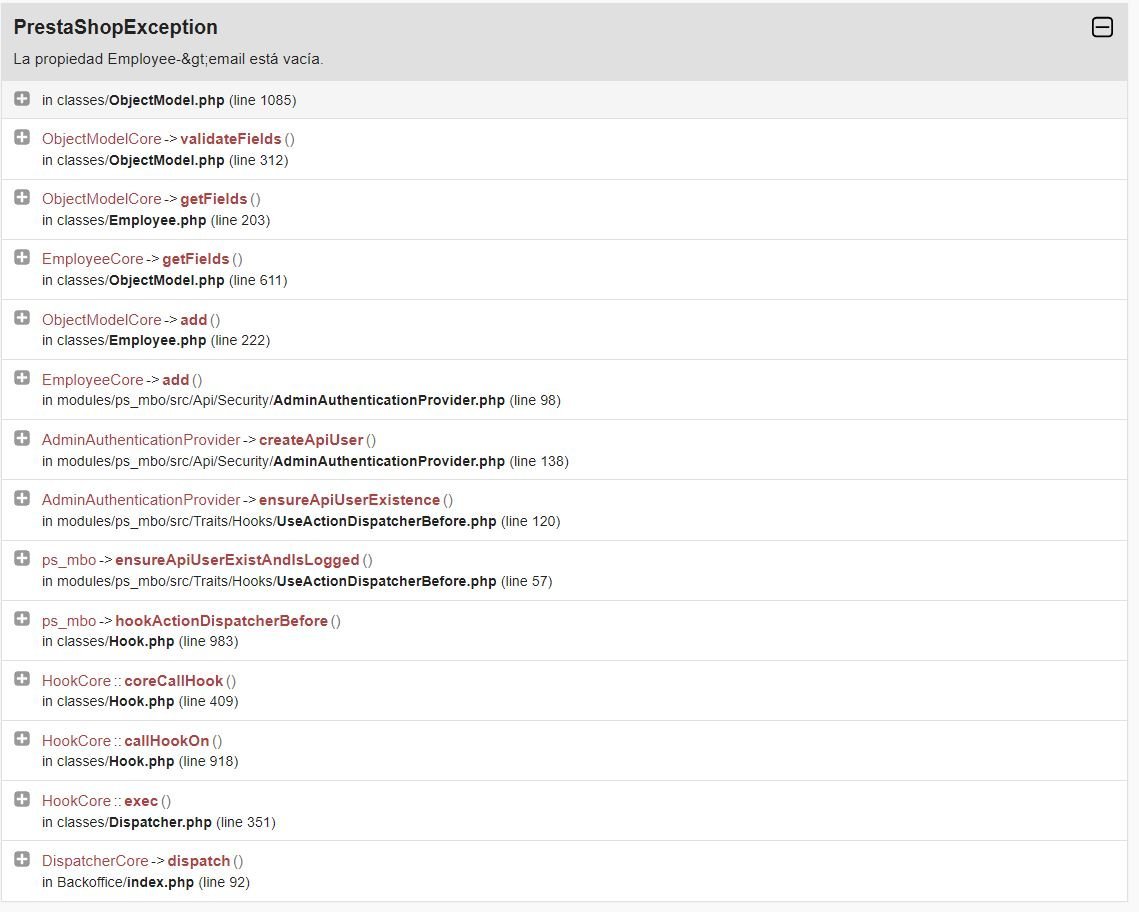Click 'in classes/ObjectModel.php (line 1085)' text

click(169, 100)
